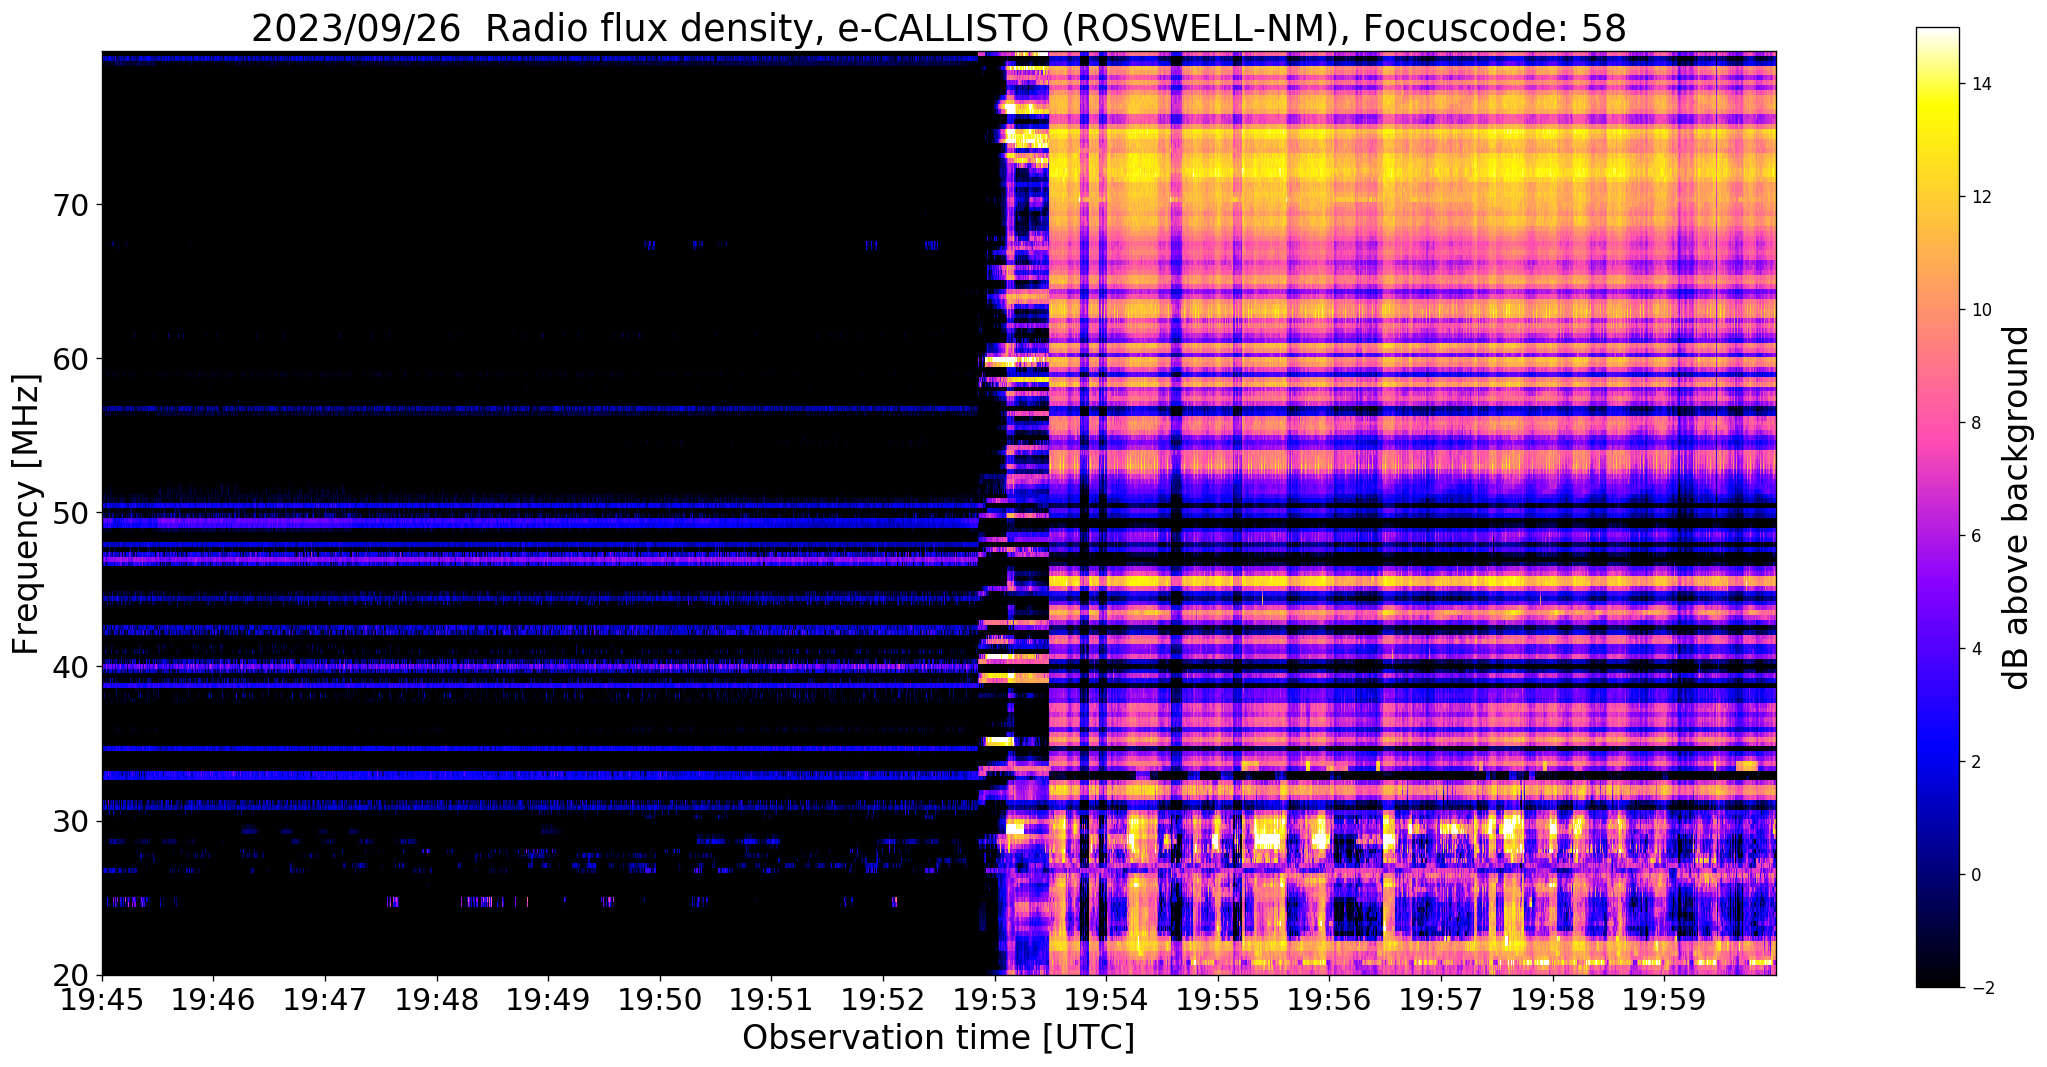Image resolution: width=2047 pixels, height=1067 pixels.
Task: Click the 19:59 time tick label
Action: (x=1664, y=999)
